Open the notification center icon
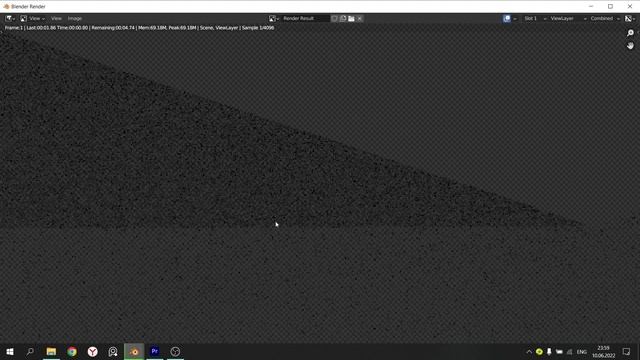The height and width of the screenshot is (360, 640). (626, 351)
